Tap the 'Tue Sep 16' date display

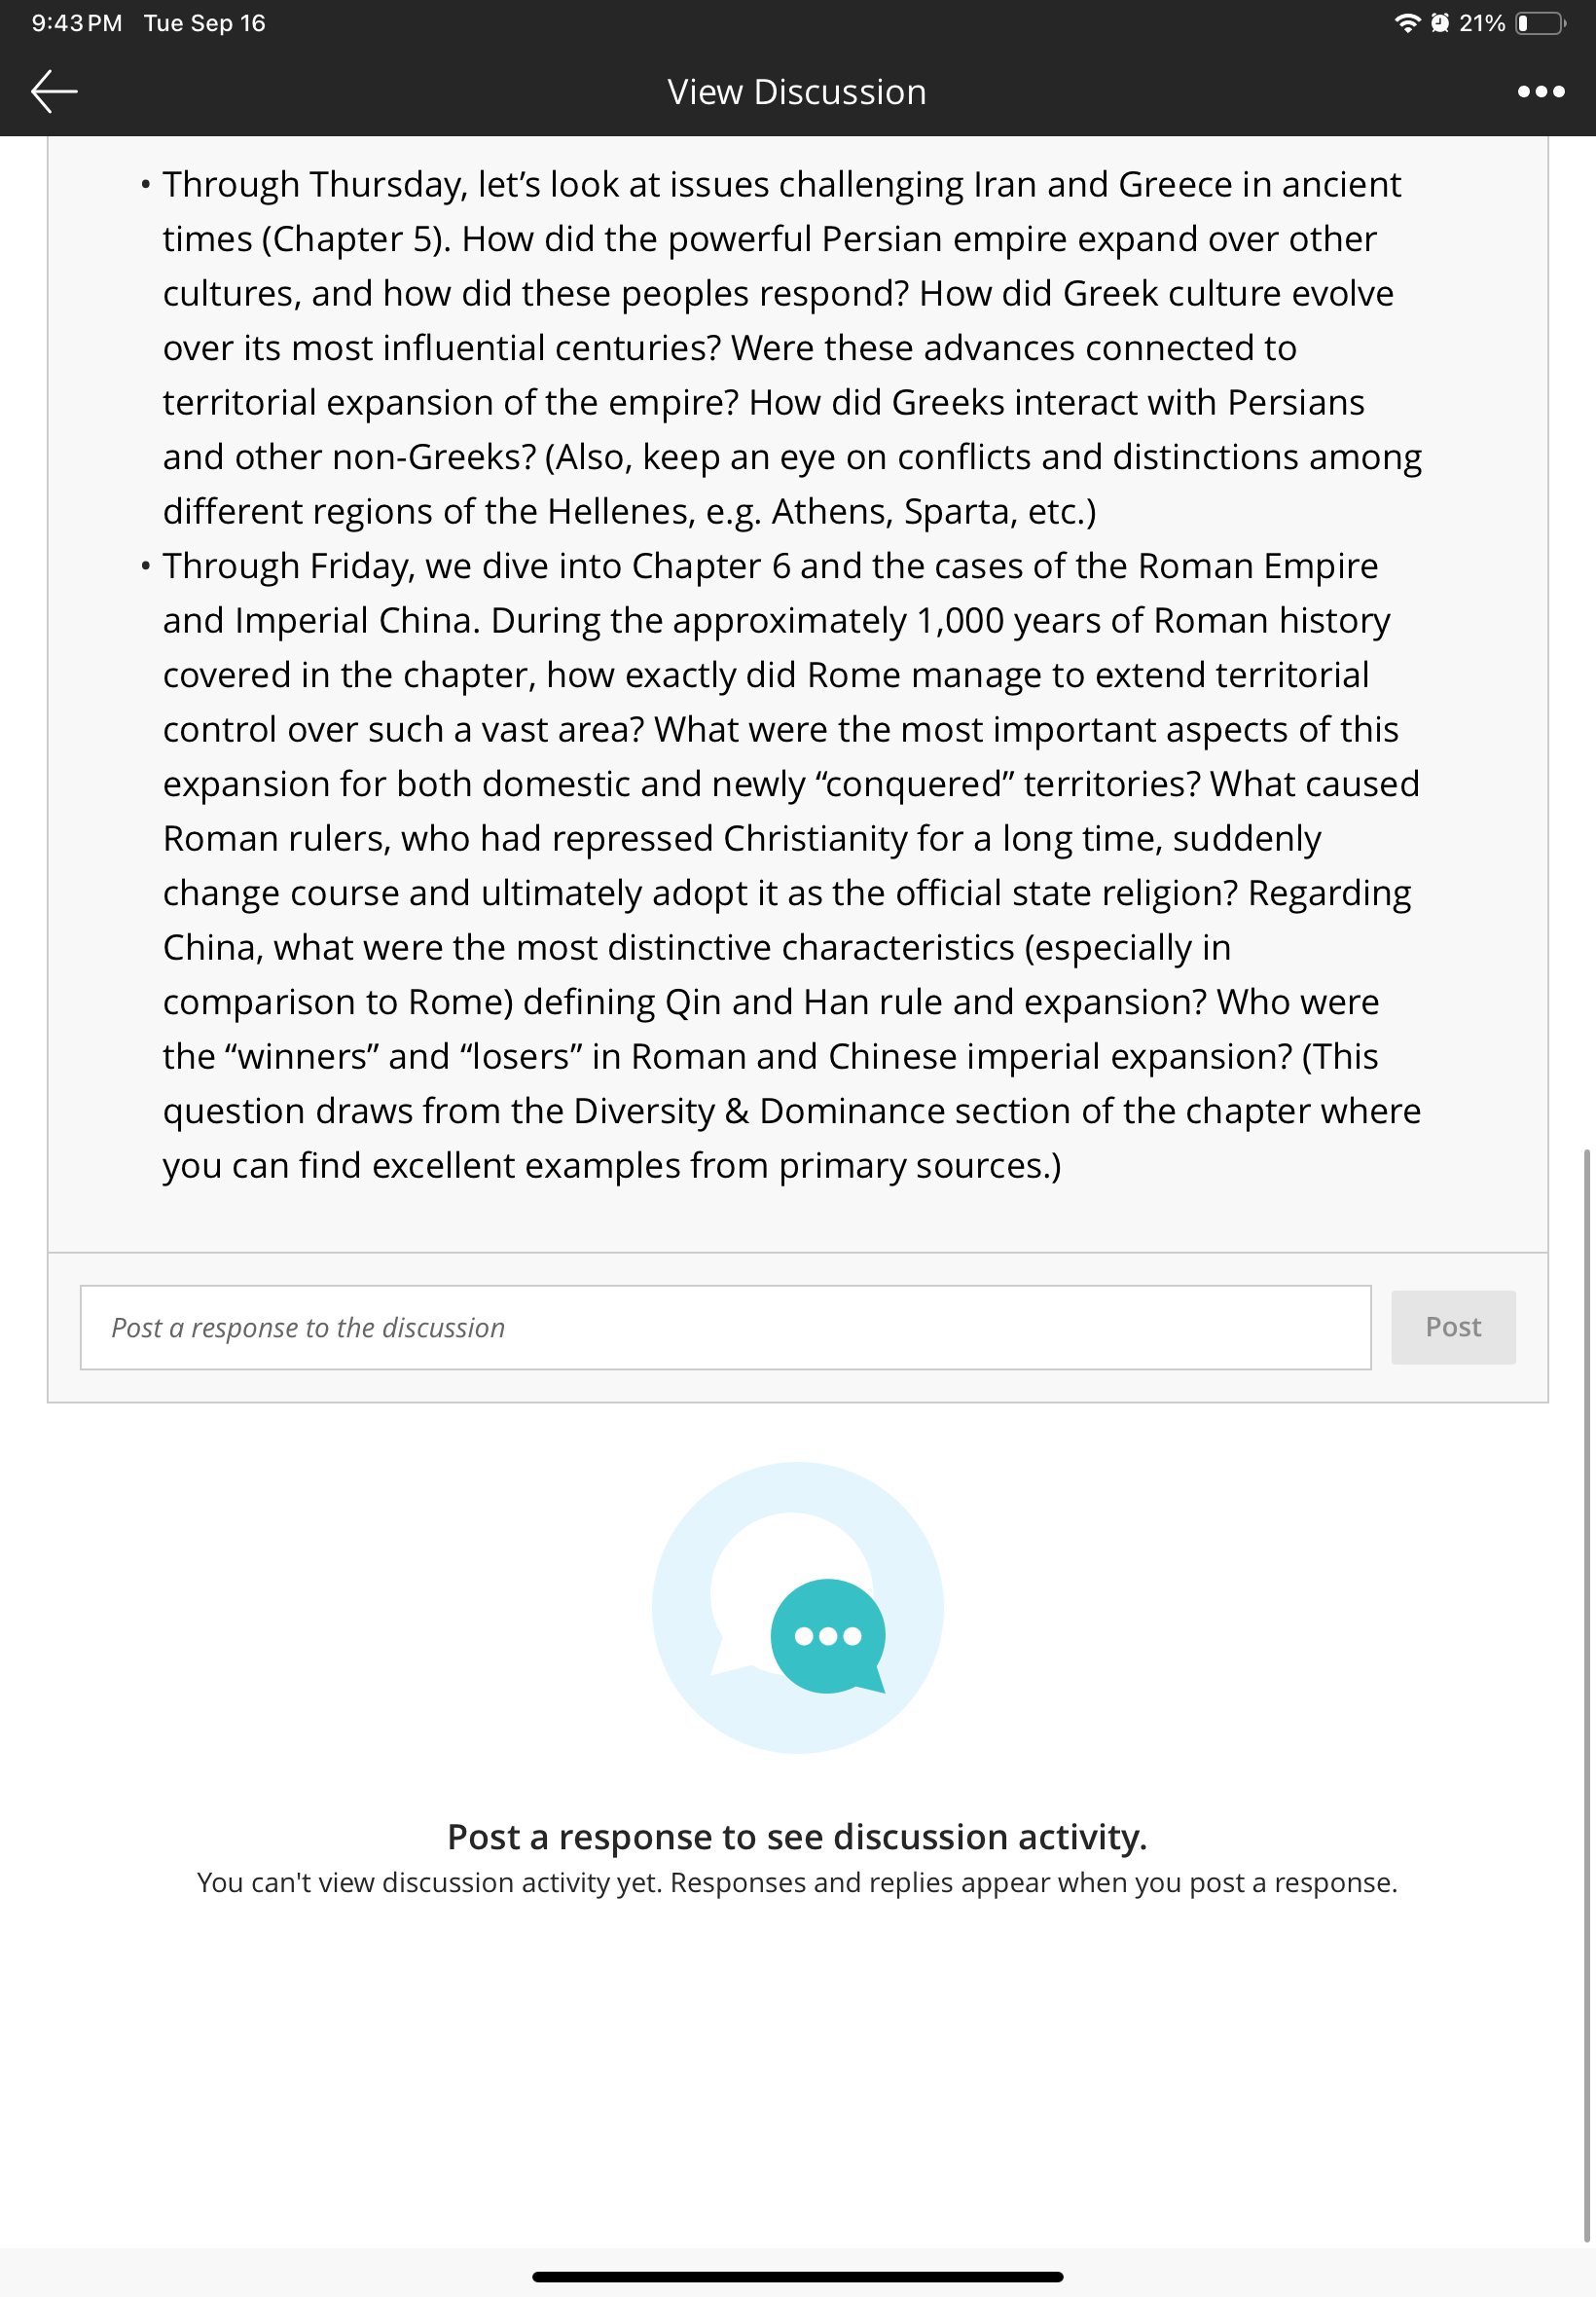tap(205, 23)
